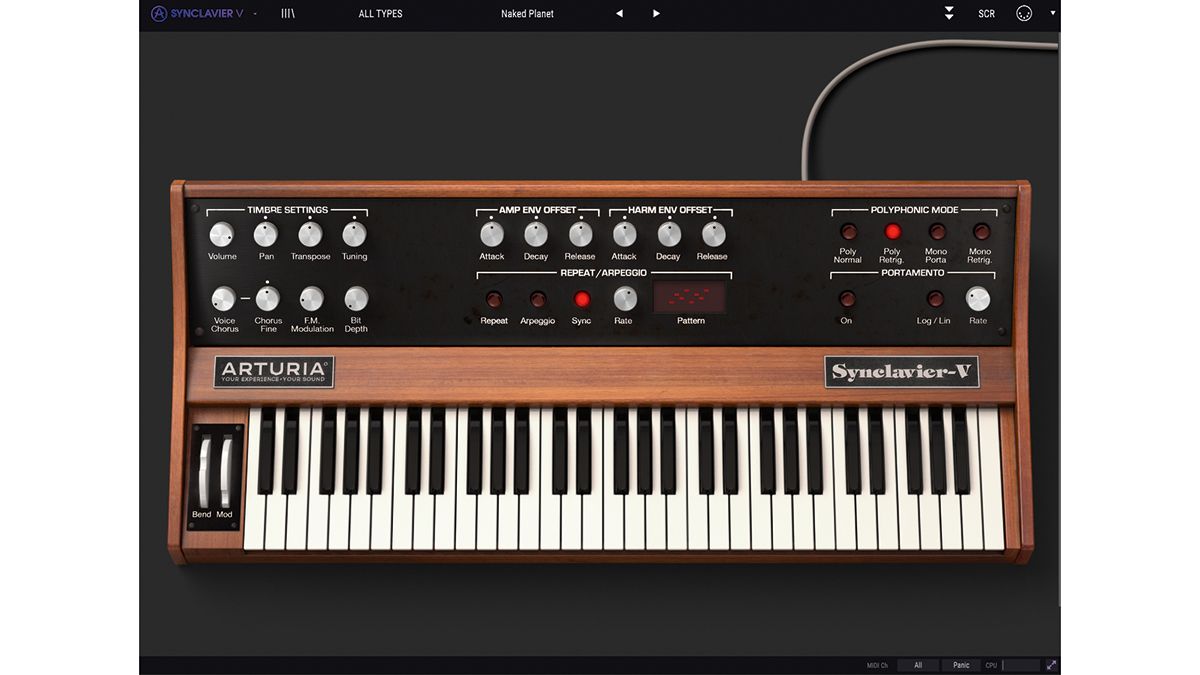Click the next preset arrow

pyautogui.click(x=656, y=13)
